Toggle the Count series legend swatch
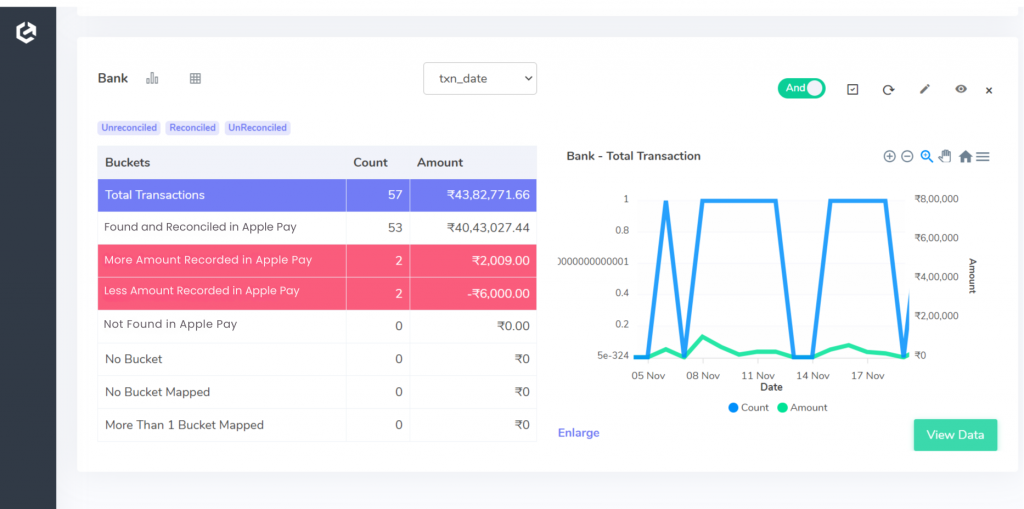1024x509 pixels. click(733, 408)
